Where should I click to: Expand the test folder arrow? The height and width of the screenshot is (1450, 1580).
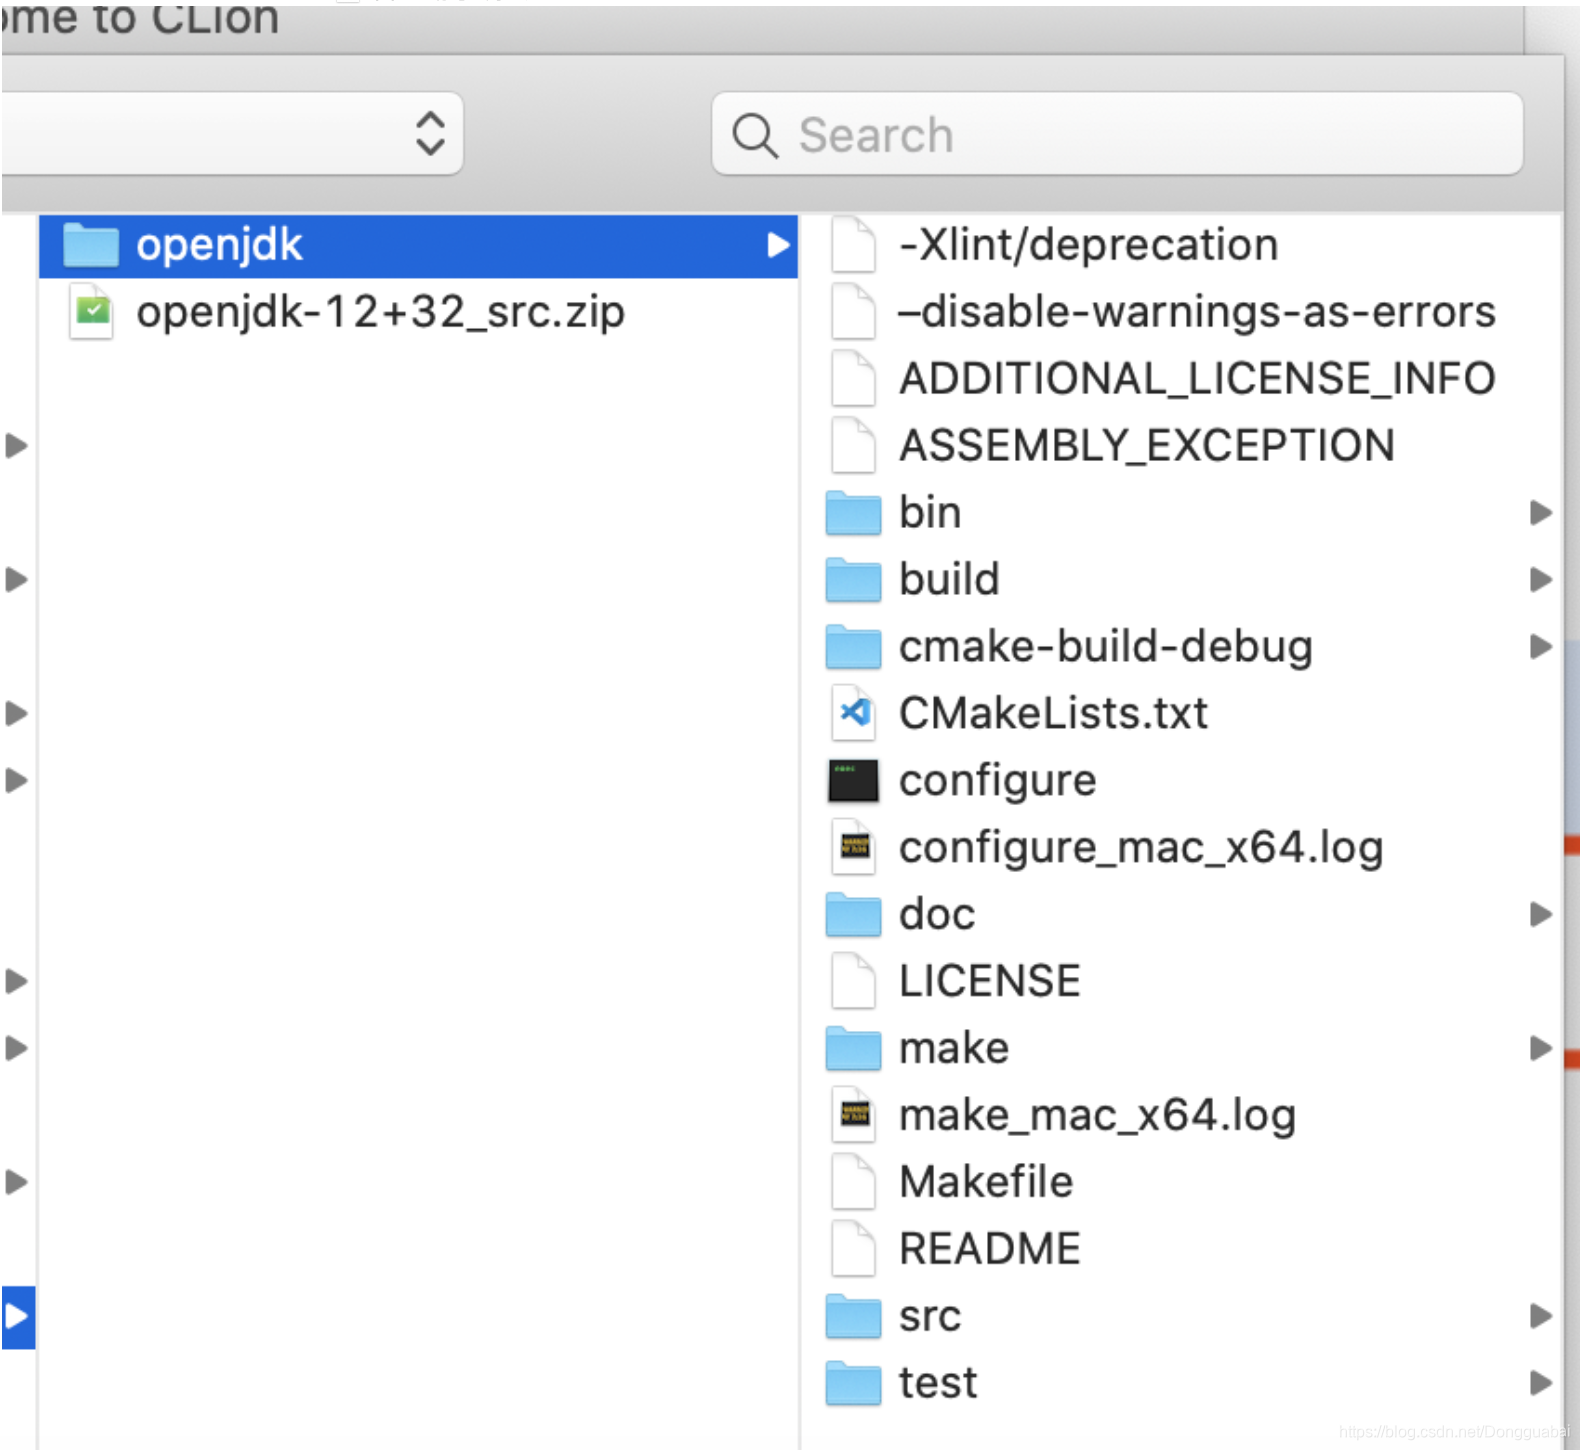click(x=1541, y=1383)
